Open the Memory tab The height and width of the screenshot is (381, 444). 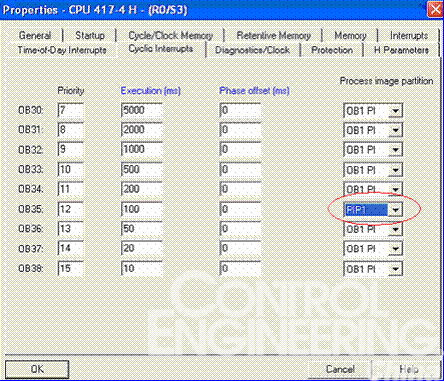(x=350, y=35)
